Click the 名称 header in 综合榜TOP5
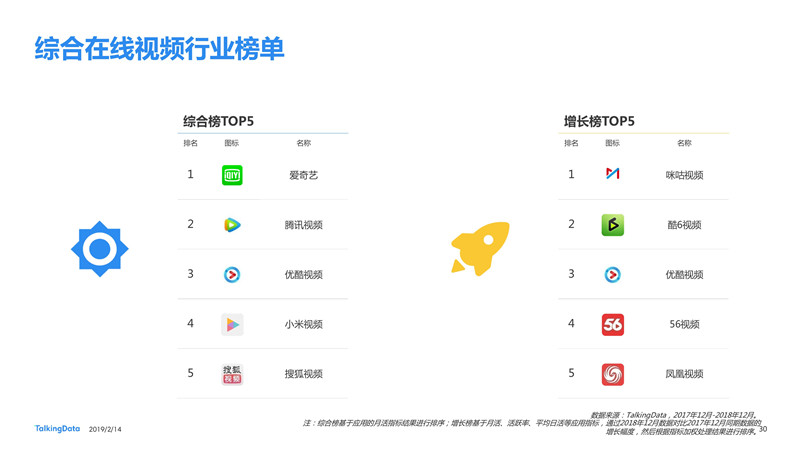800x449 pixels. click(304, 143)
